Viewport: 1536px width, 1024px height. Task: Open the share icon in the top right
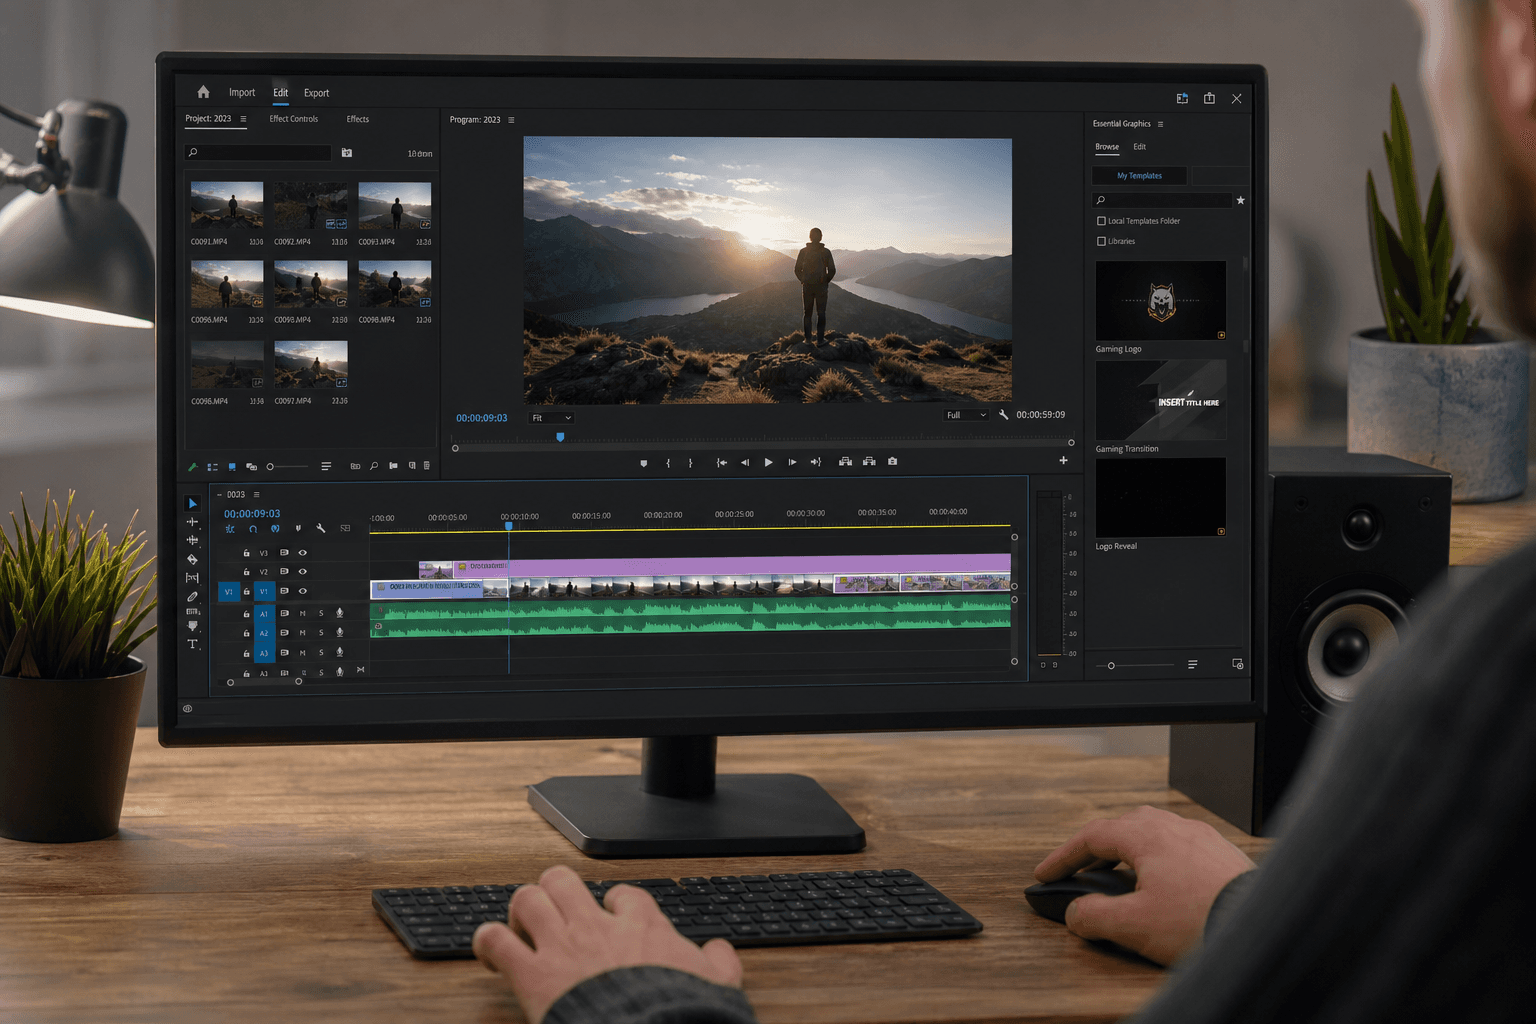pos(1209,98)
